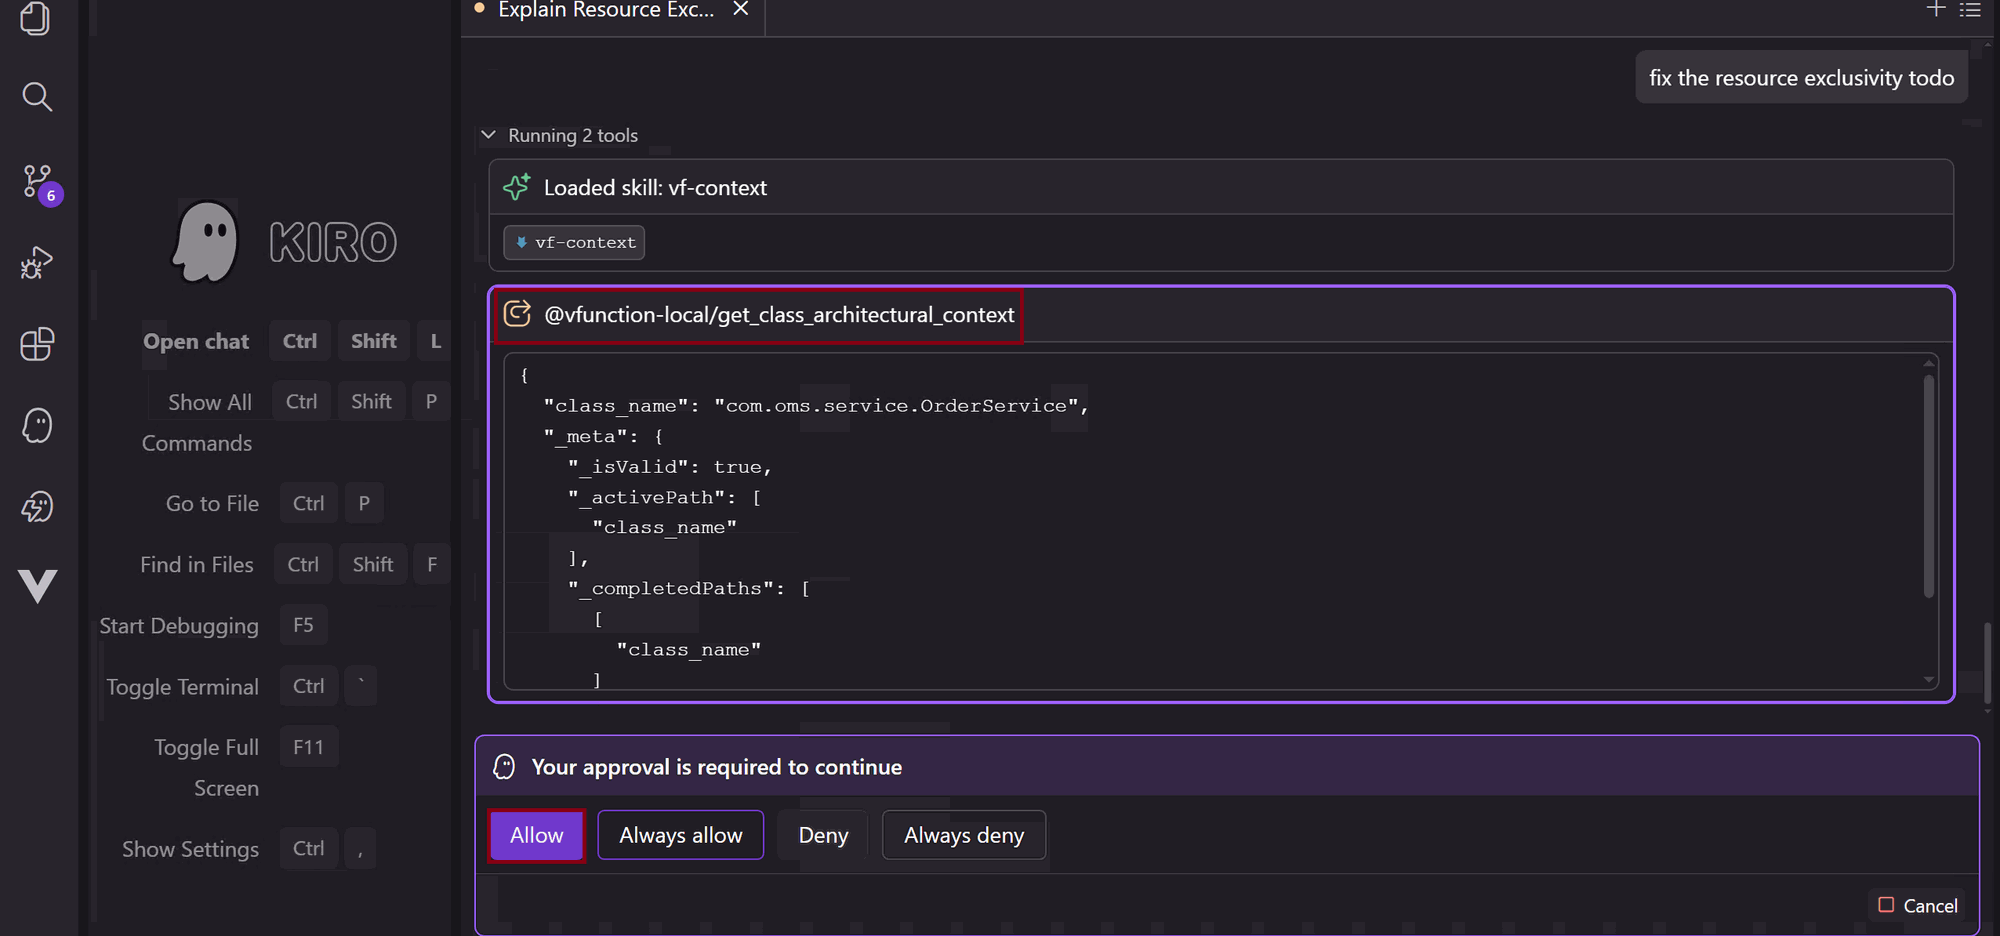2000x936 pixels.
Task: Click the "_isValid": true JSON line
Action: [670, 466]
